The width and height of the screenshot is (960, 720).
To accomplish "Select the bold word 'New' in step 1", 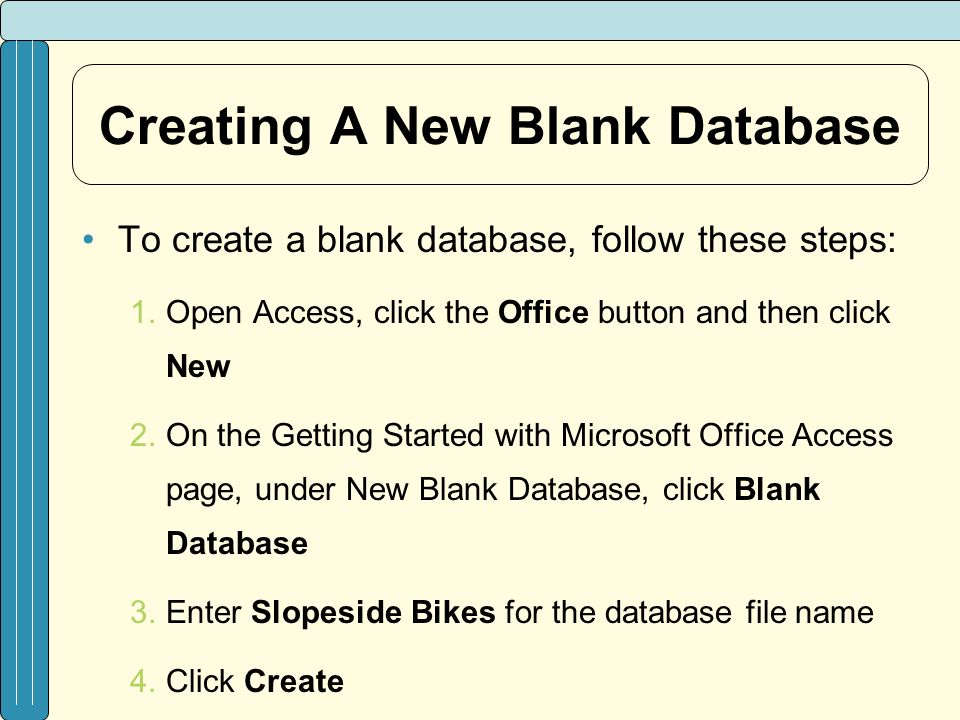I will click(x=198, y=367).
